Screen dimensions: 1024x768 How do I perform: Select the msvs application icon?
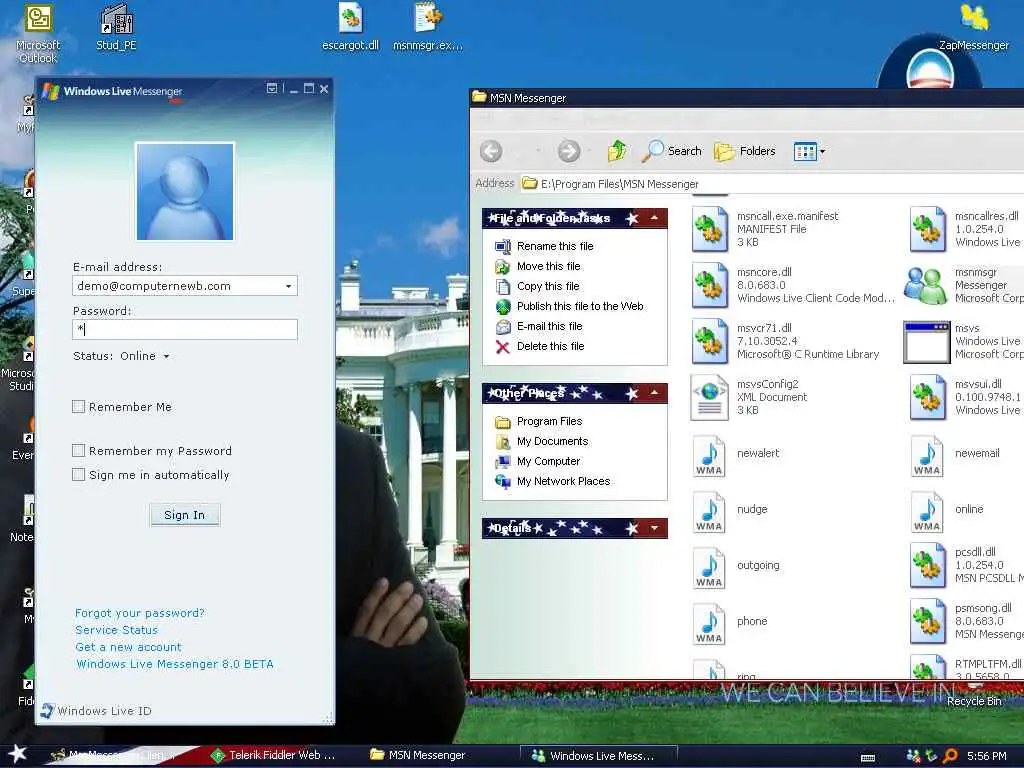point(927,342)
